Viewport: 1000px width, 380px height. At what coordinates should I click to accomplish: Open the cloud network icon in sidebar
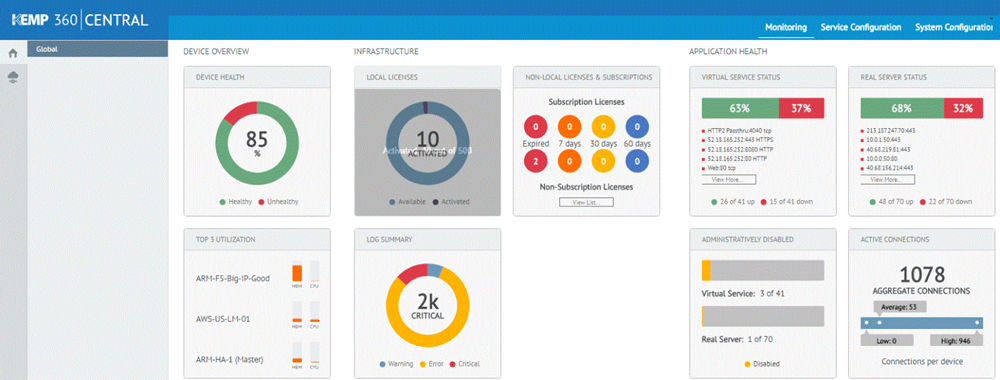pos(12,77)
